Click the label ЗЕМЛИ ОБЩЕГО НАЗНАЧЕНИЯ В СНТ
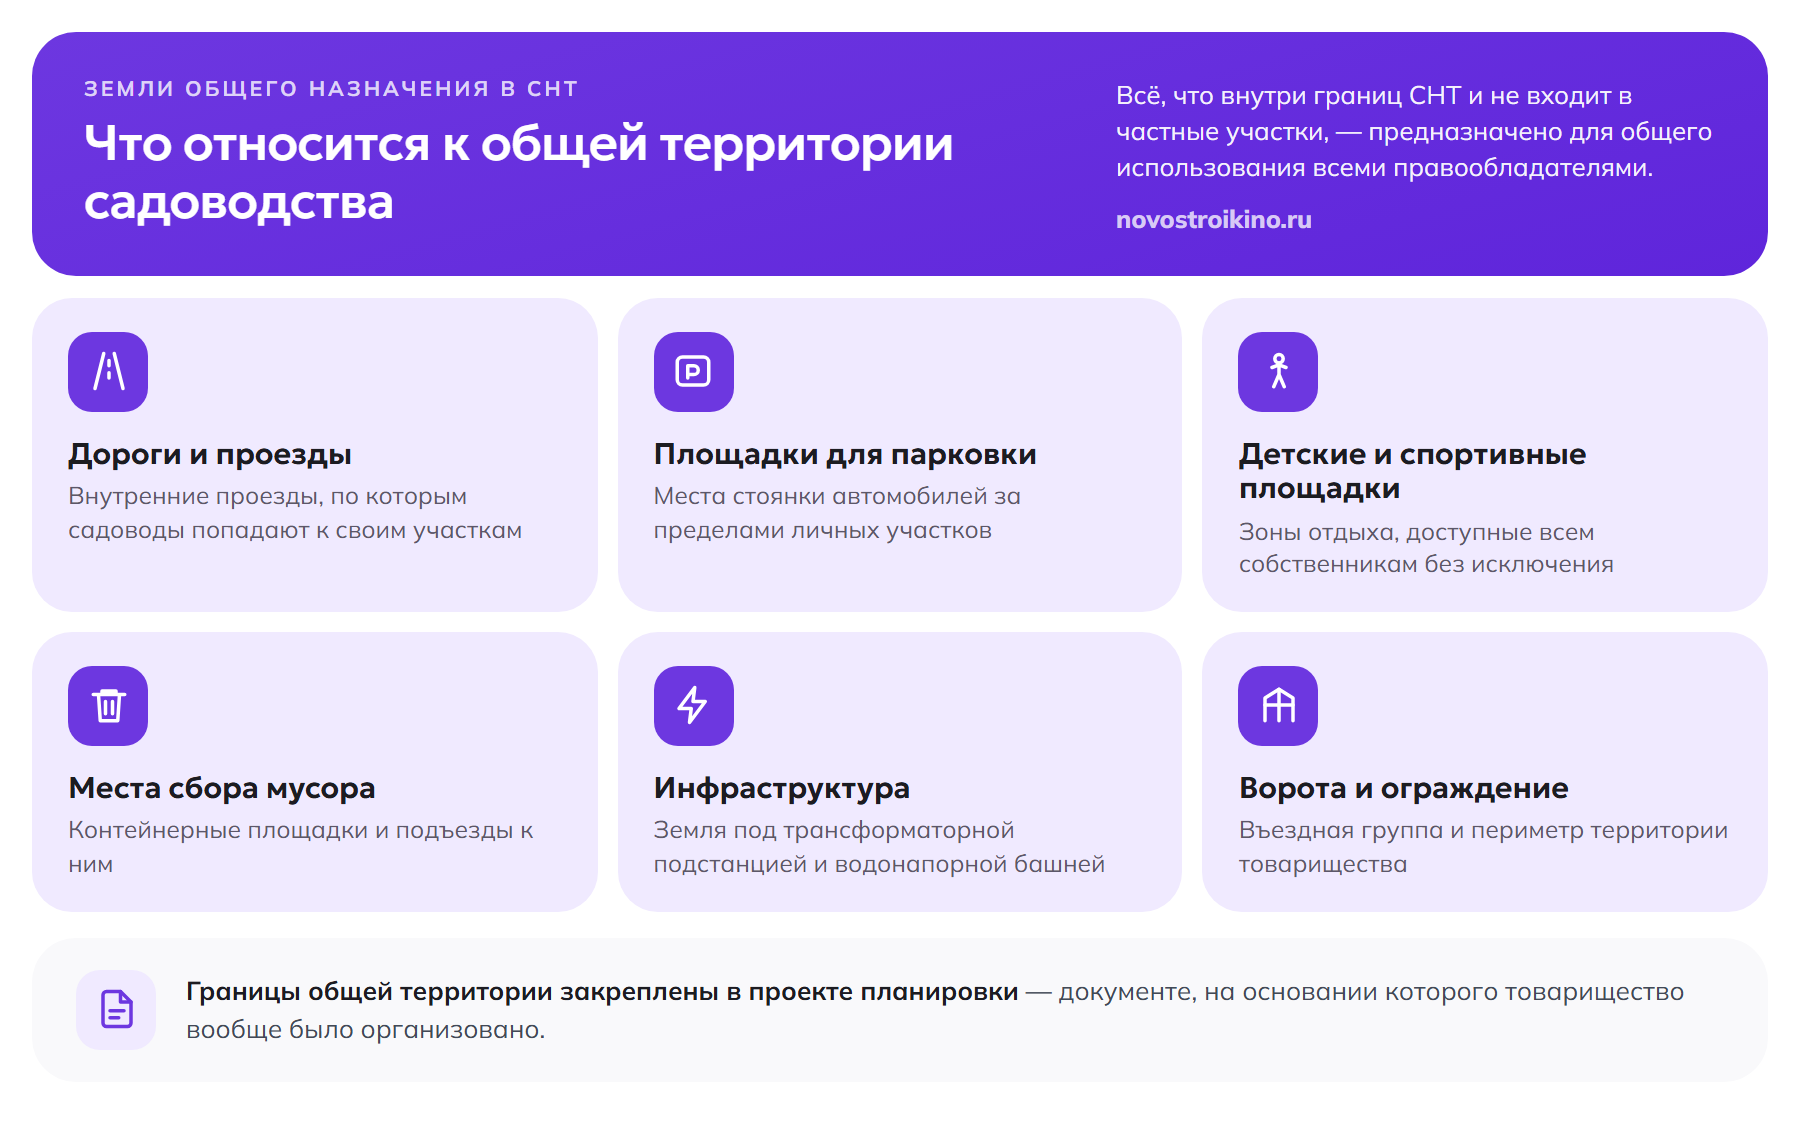The height and width of the screenshot is (1146, 1800). [x=331, y=89]
